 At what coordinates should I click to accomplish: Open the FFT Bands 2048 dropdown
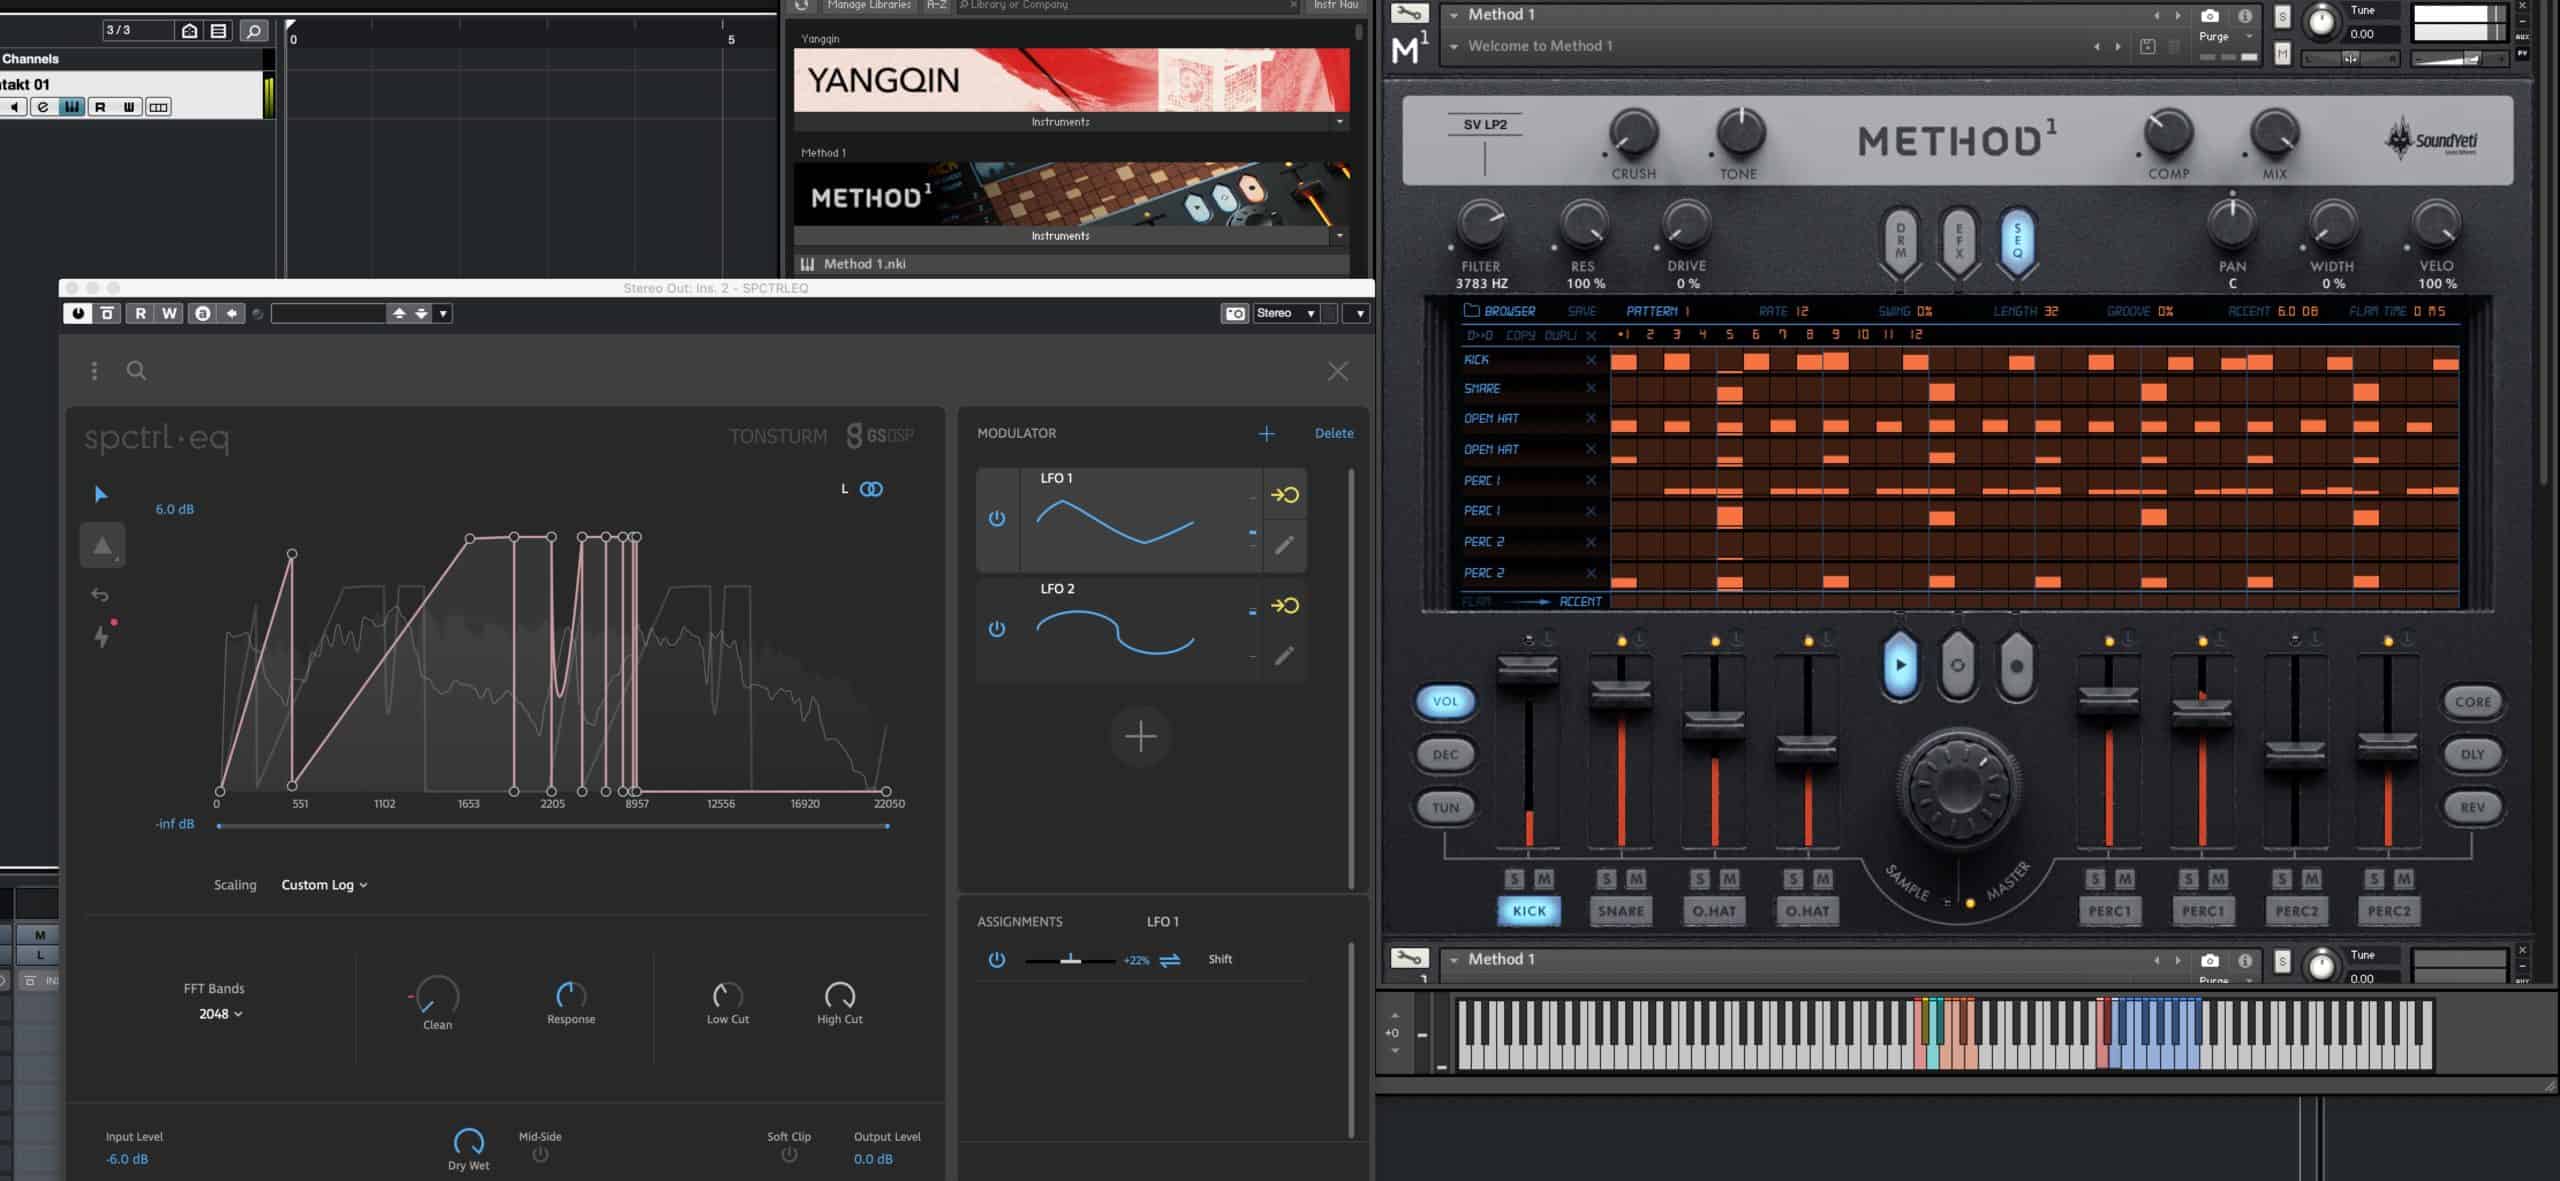[x=220, y=1014]
